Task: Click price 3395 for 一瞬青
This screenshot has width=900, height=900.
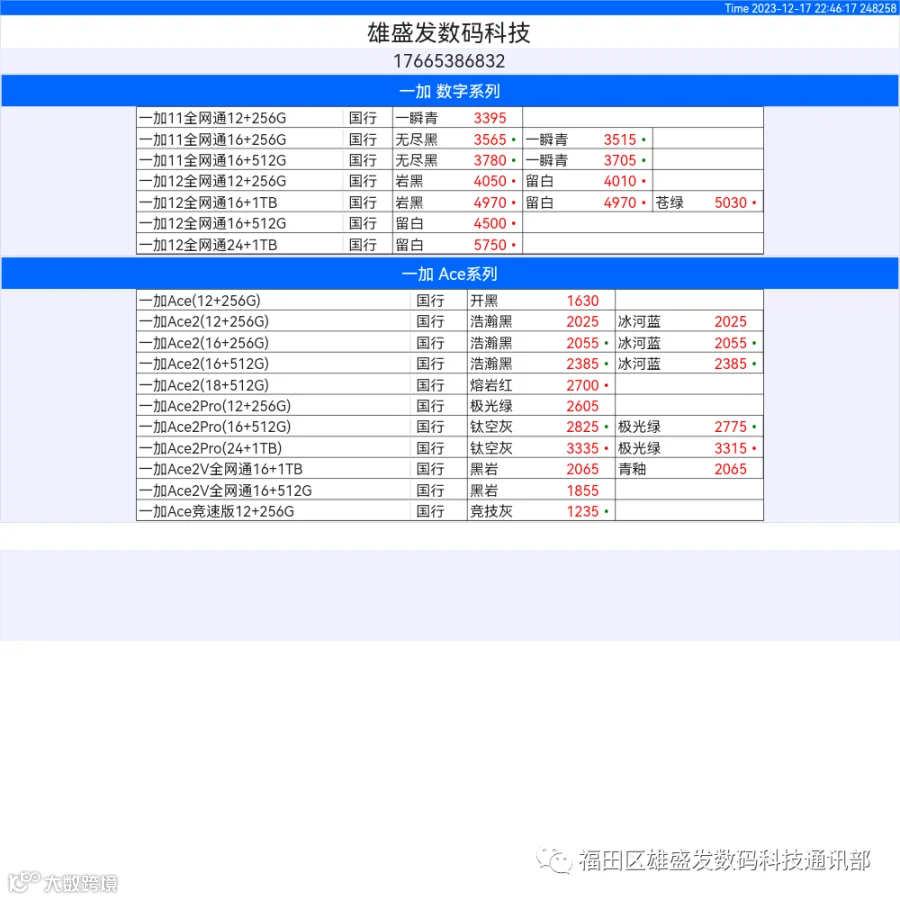Action: point(490,118)
